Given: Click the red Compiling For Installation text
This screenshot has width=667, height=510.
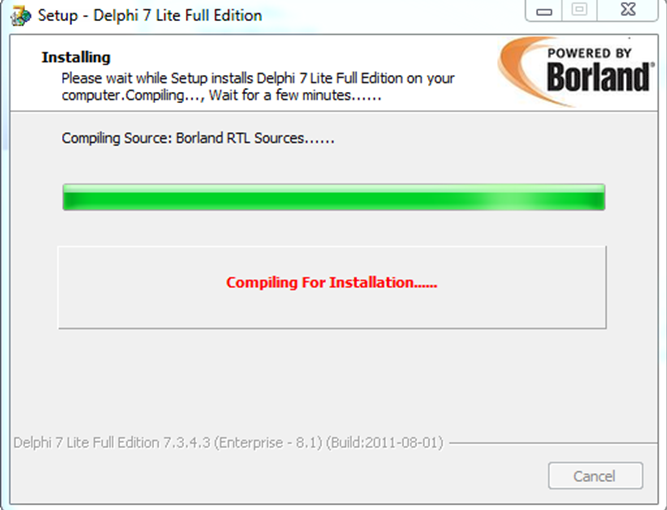Looking at the screenshot, I should tap(331, 282).
